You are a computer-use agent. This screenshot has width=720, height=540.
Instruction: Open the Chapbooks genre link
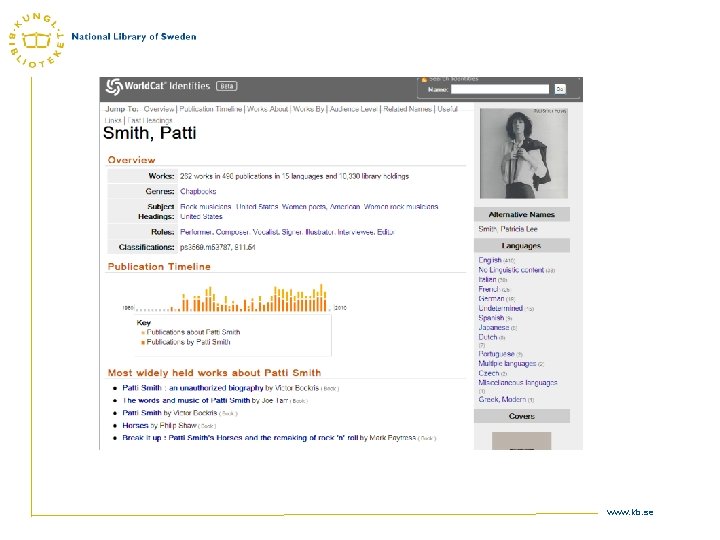pyautogui.click(x=198, y=191)
